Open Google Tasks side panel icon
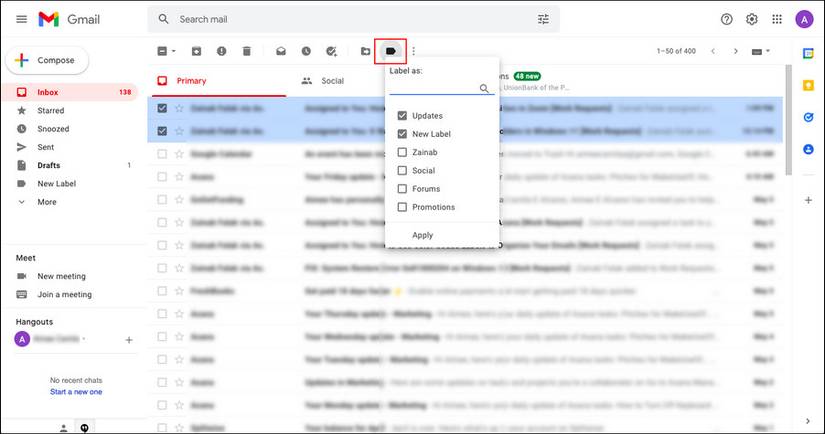 coord(808,117)
